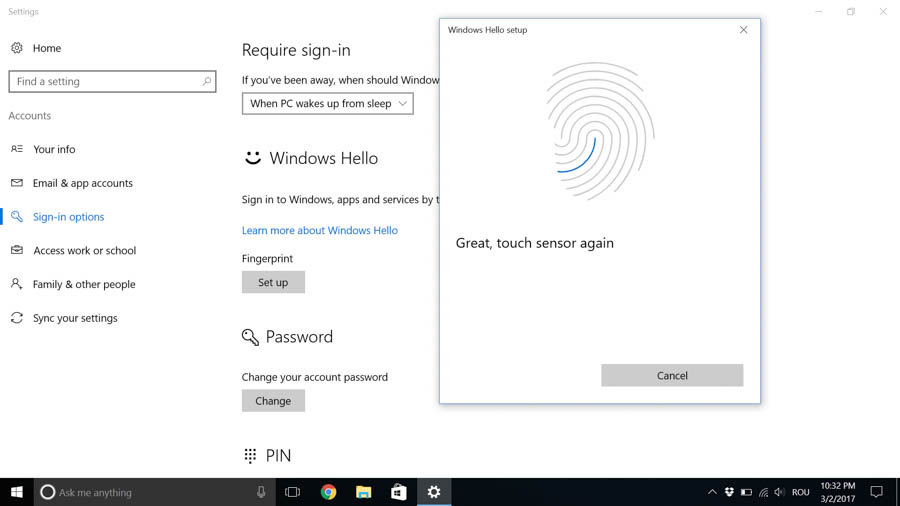Click the battery status tray icon

point(746,492)
